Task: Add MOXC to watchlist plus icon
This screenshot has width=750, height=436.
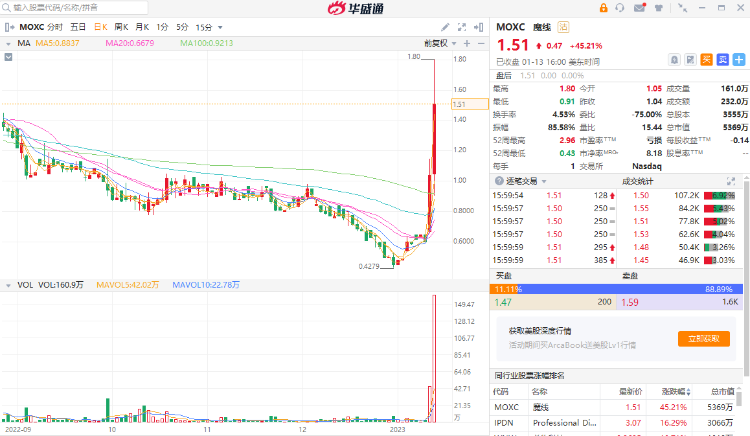Action: pyautogui.click(x=739, y=60)
